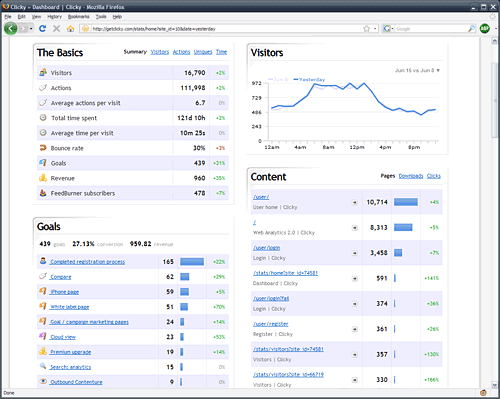Click the status bar icon at bottom right
Screen dimensions: 500x399
click(x=483, y=393)
